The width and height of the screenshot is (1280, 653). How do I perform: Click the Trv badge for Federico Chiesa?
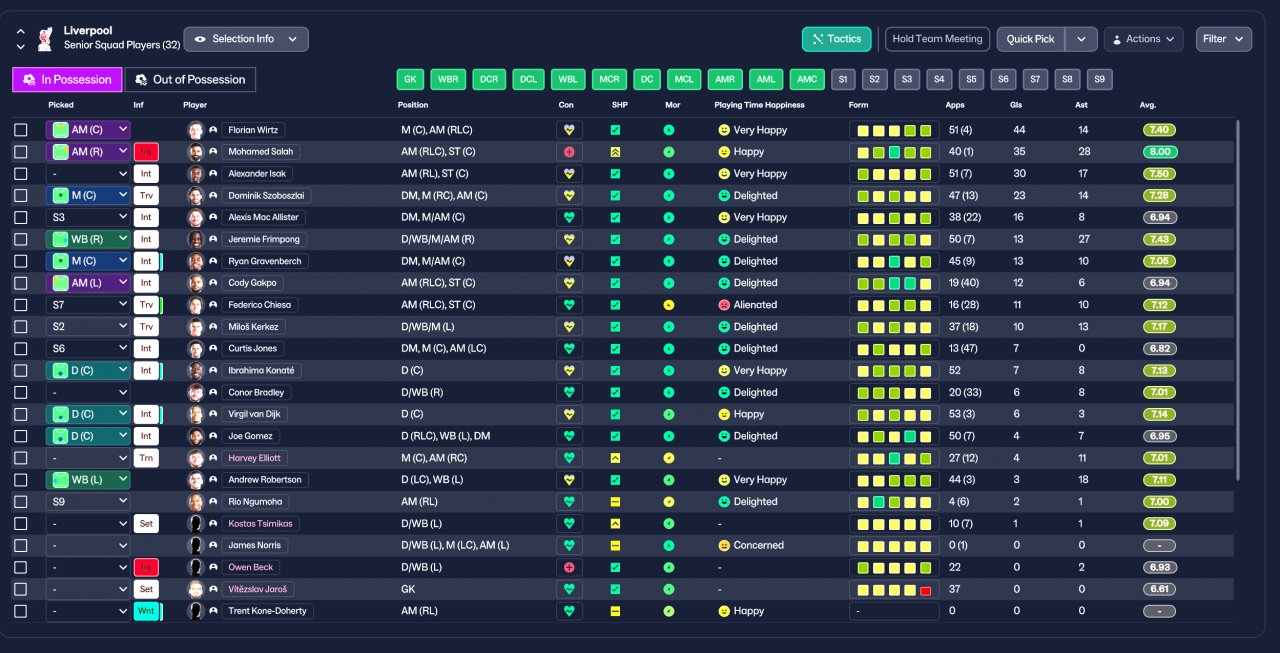click(146, 305)
